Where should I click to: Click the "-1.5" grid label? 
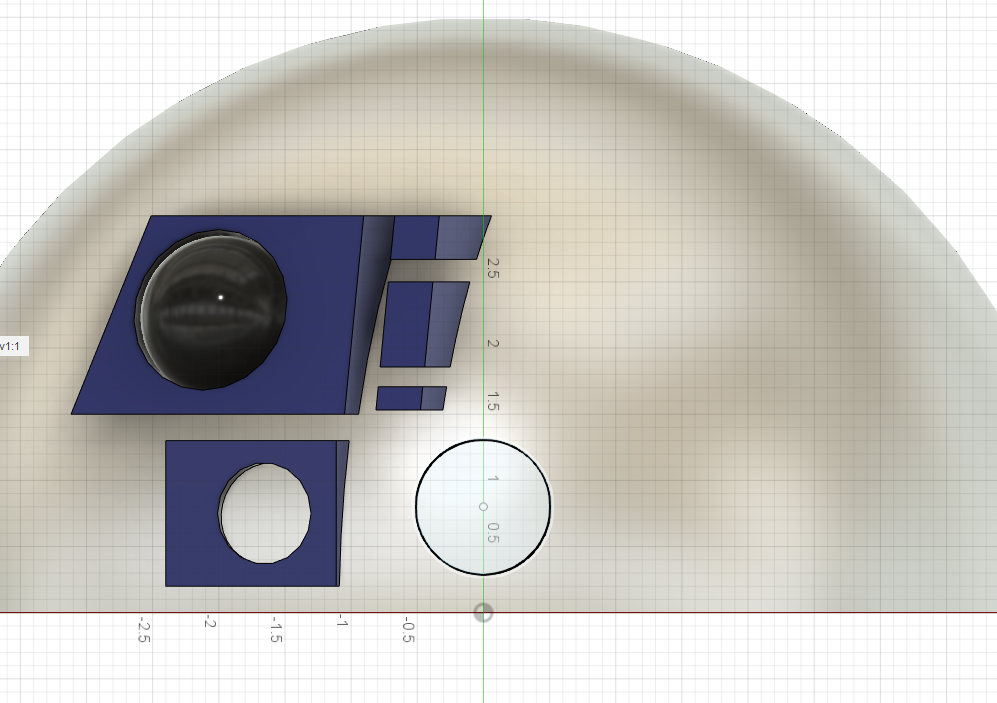coord(276,629)
